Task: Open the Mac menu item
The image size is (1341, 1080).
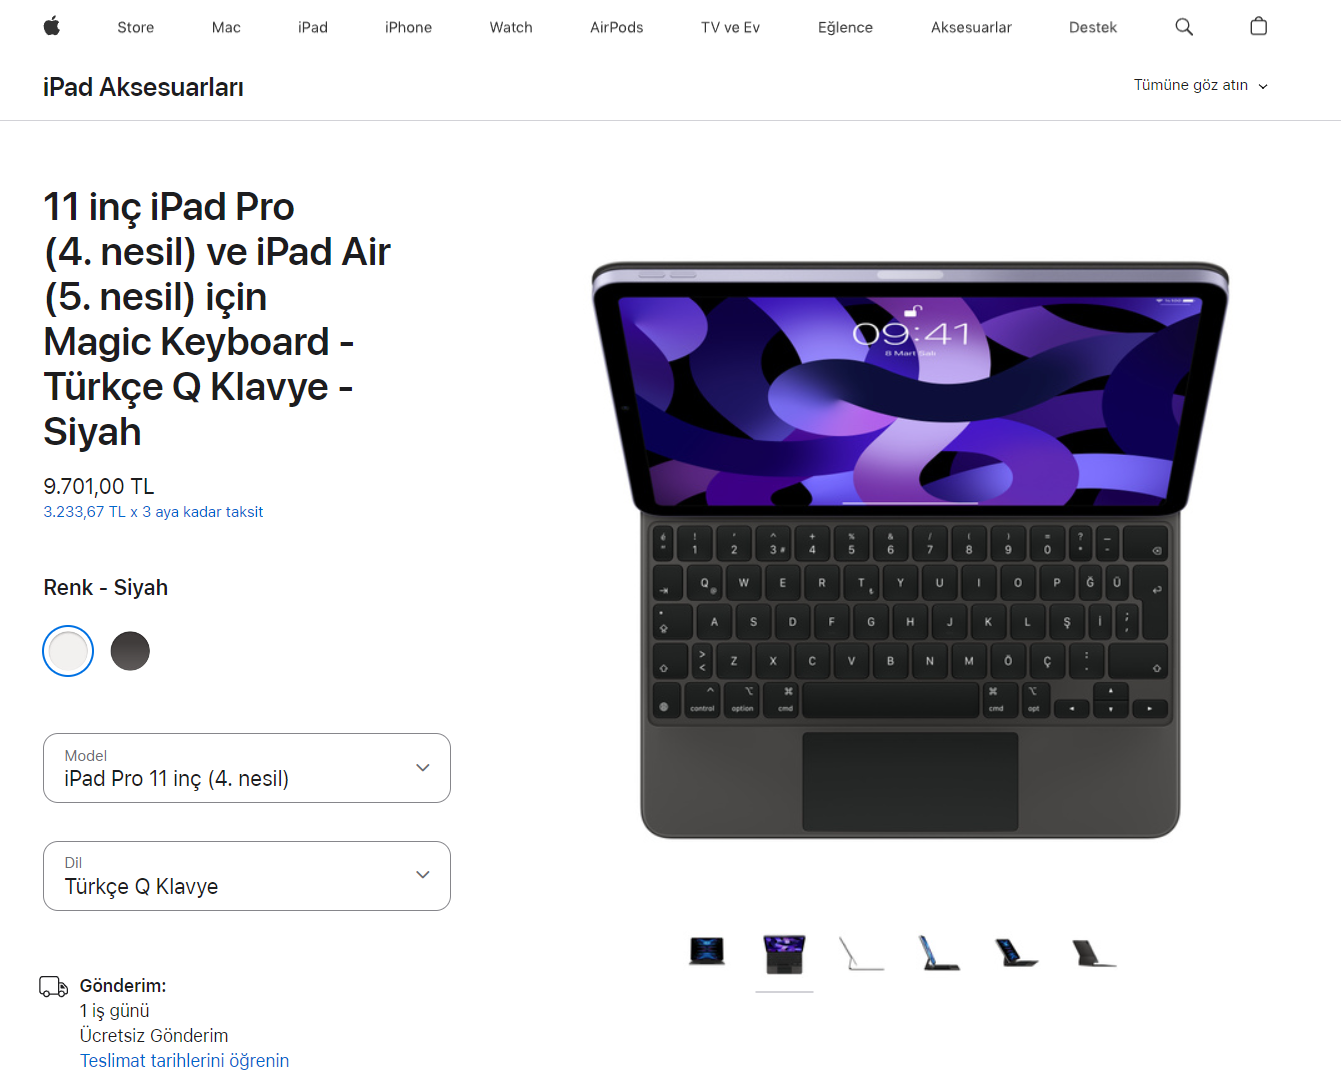Action: tap(226, 27)
